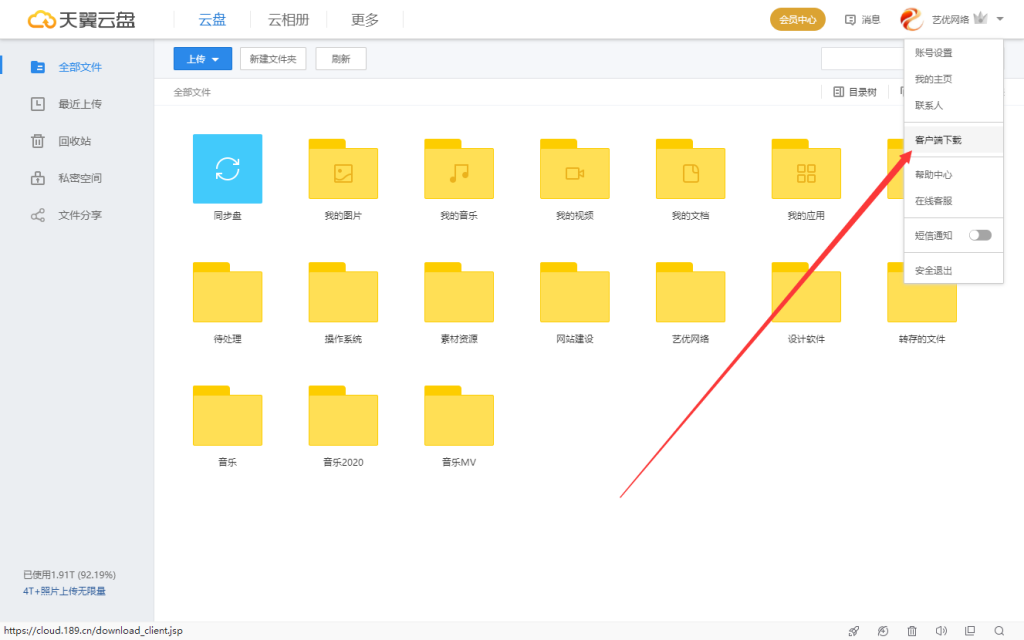Toggle the 目录树 directory tree view
This screenshot has width=1024, height=640.
[x=855, y=92]
